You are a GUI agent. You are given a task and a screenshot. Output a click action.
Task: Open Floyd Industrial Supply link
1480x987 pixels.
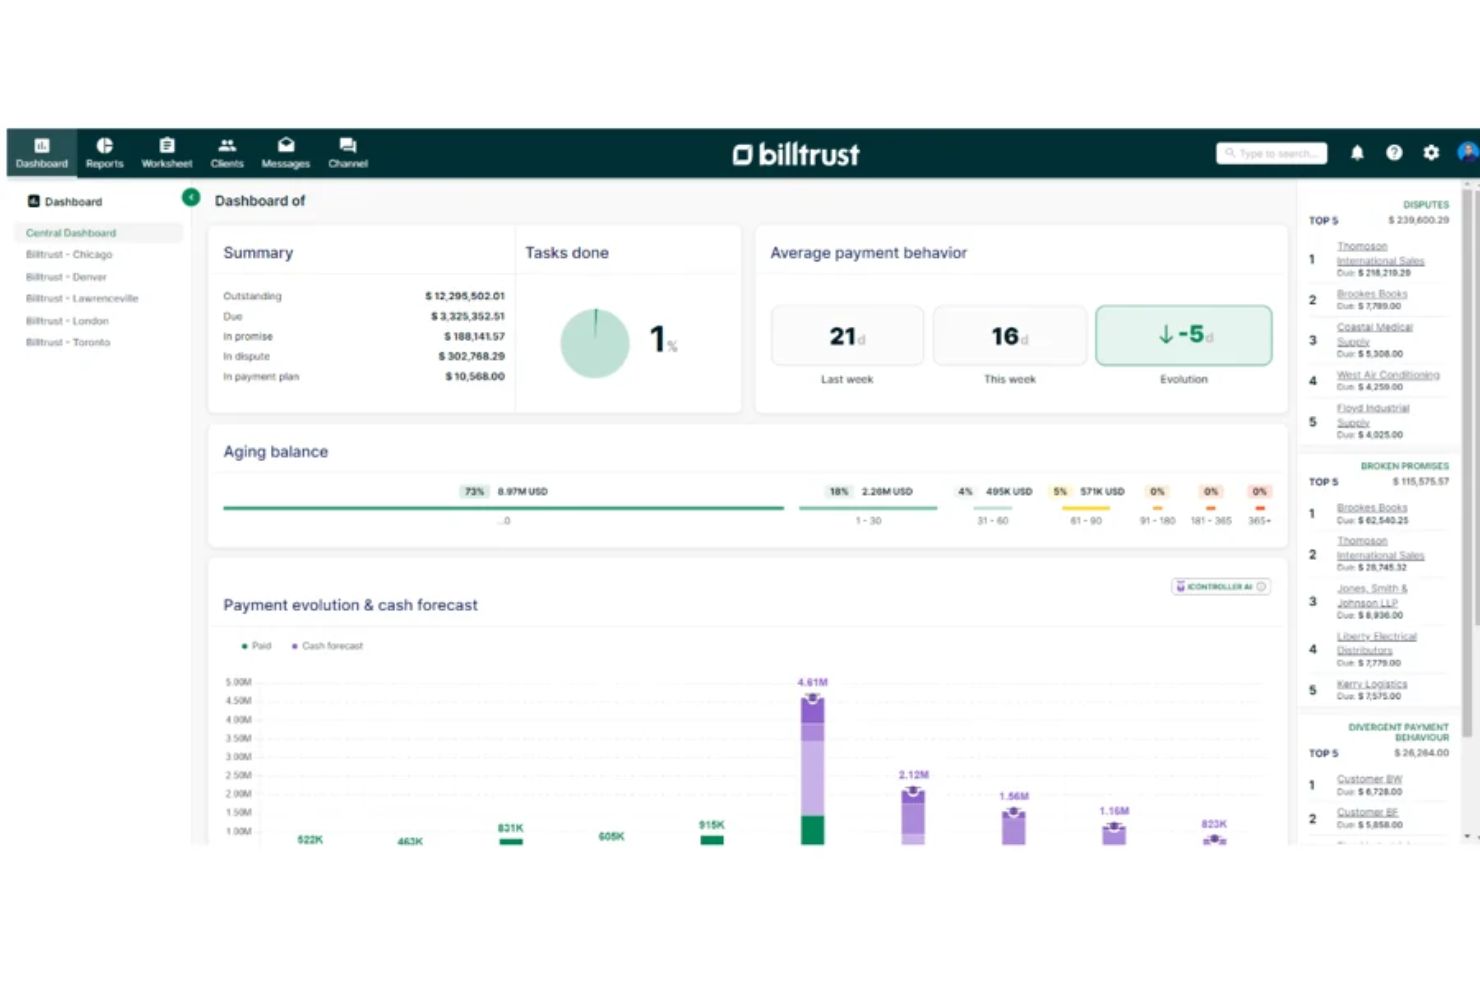pyautogui.click(x=1373, y=415)
